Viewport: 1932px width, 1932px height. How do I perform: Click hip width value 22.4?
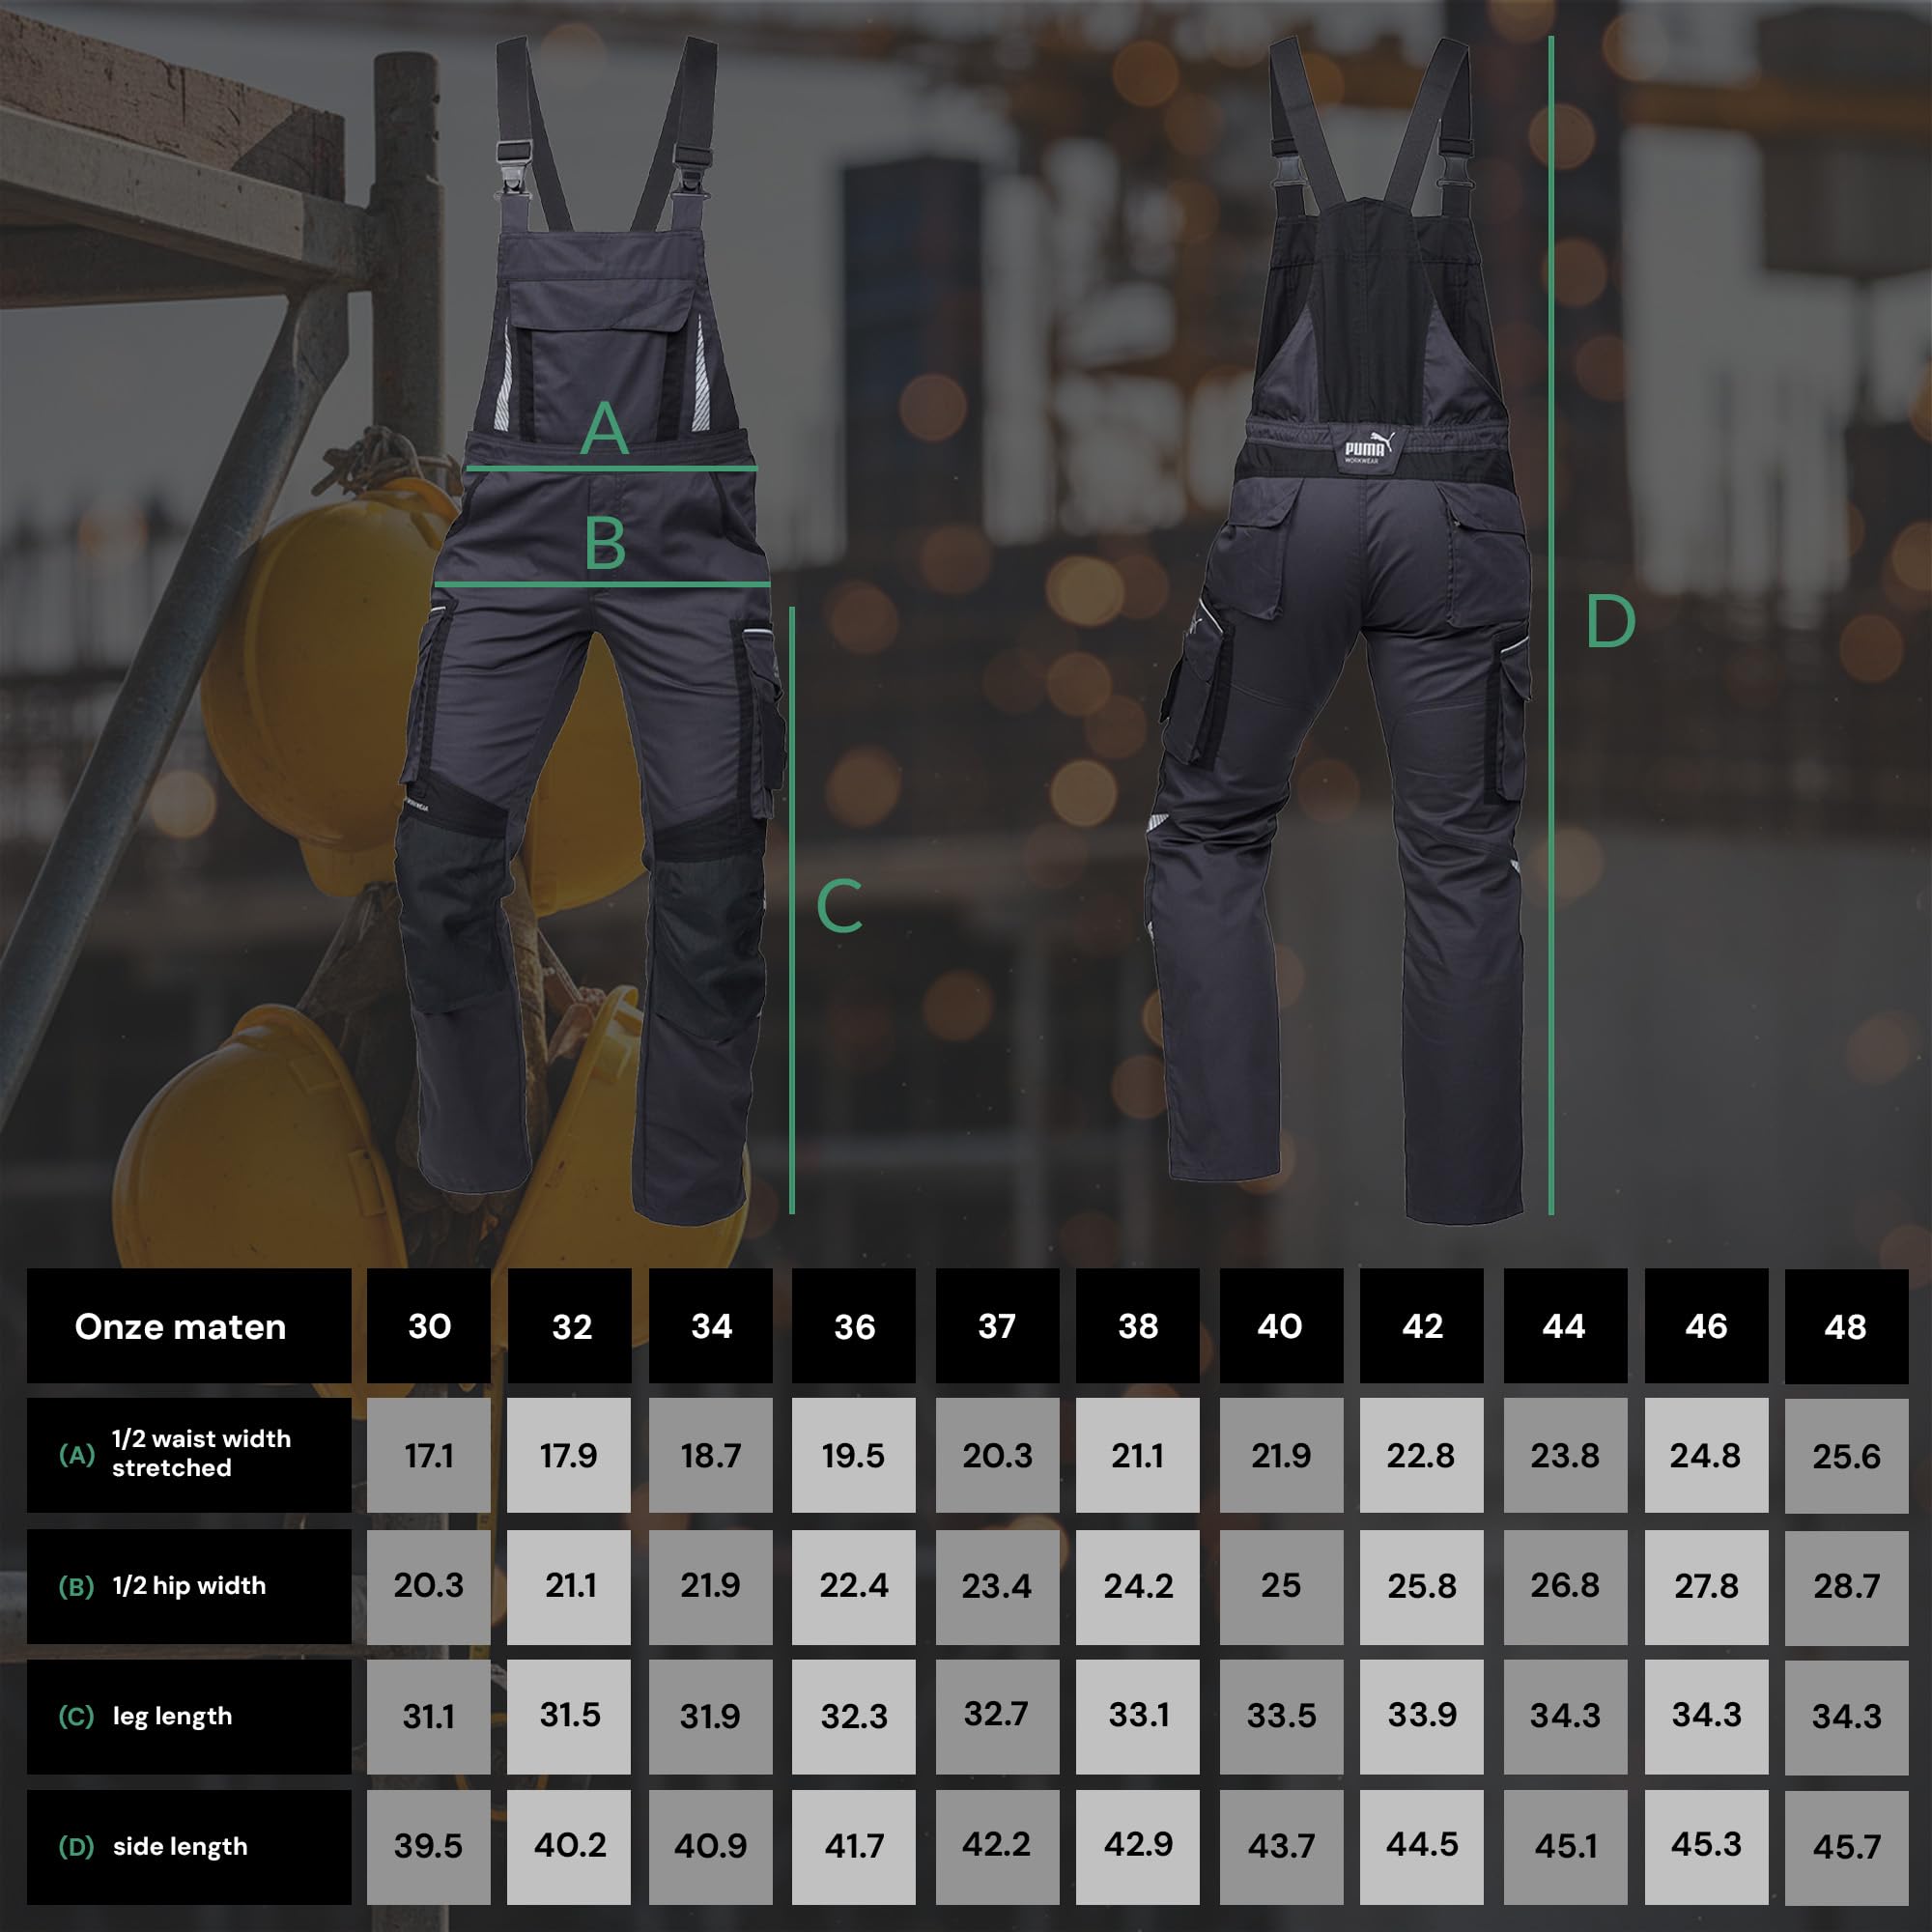[x=854, y=1586]
